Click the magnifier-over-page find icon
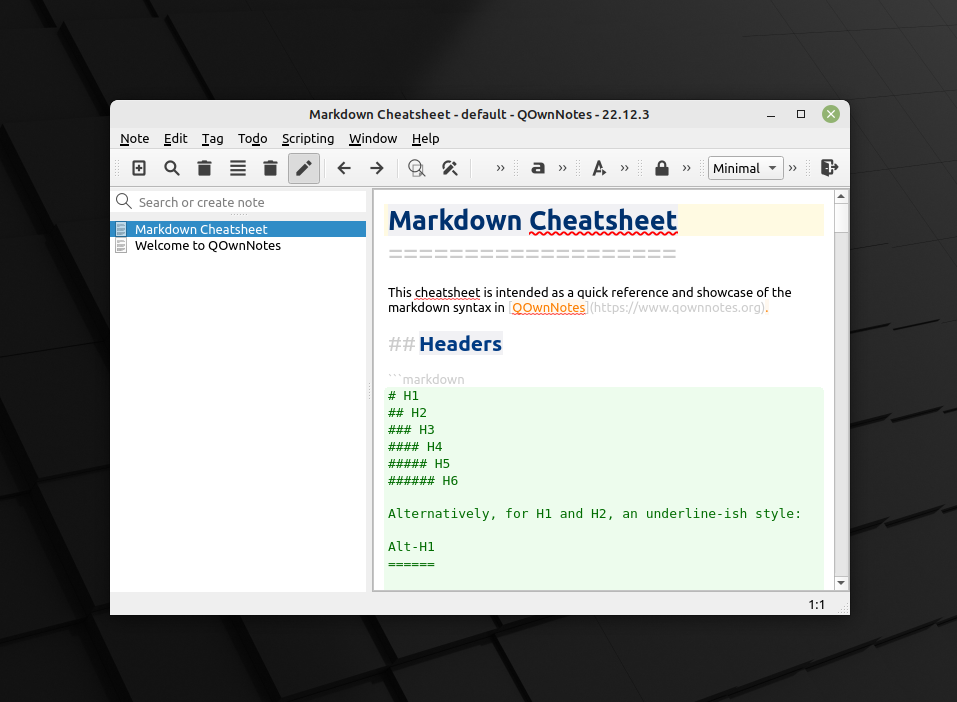The height and width of the screenshot is (702, 957). (417, 168)
